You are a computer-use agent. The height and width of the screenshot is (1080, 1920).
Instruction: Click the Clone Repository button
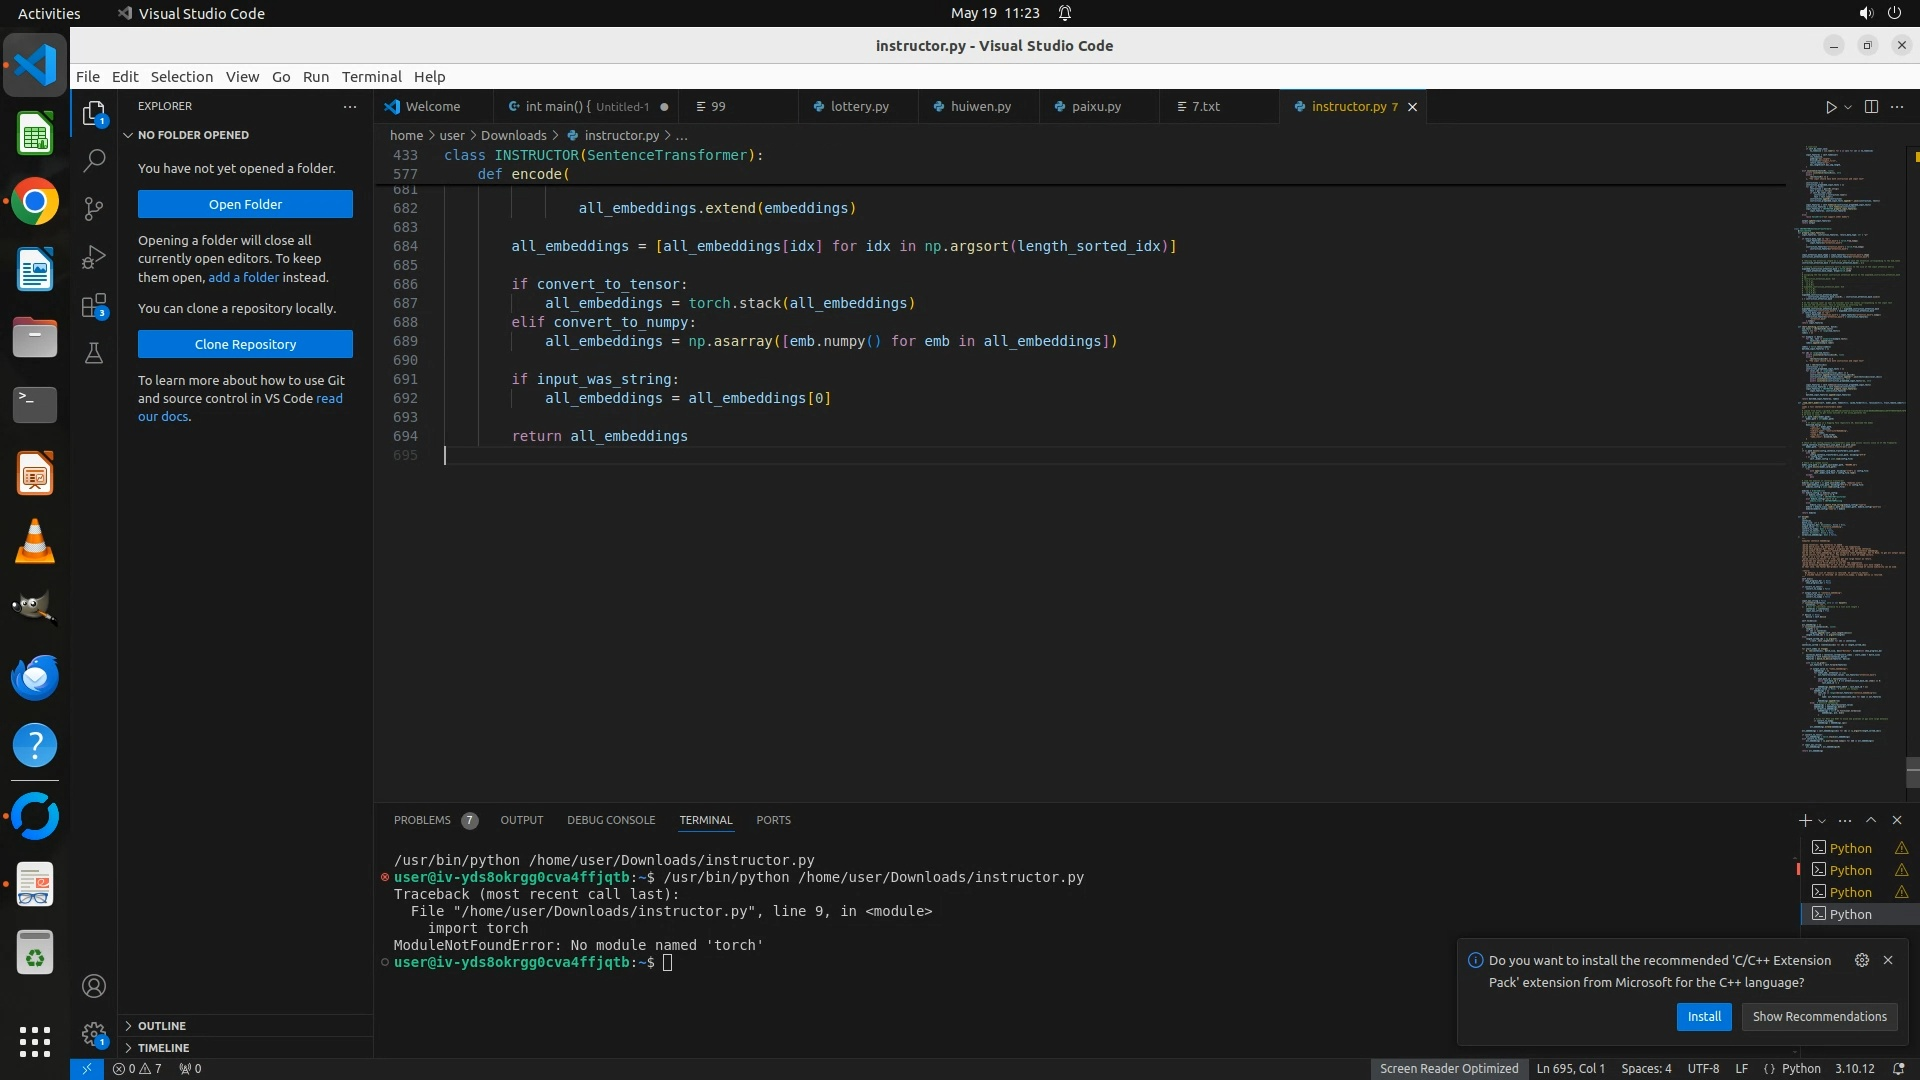[x=245, y=344]
